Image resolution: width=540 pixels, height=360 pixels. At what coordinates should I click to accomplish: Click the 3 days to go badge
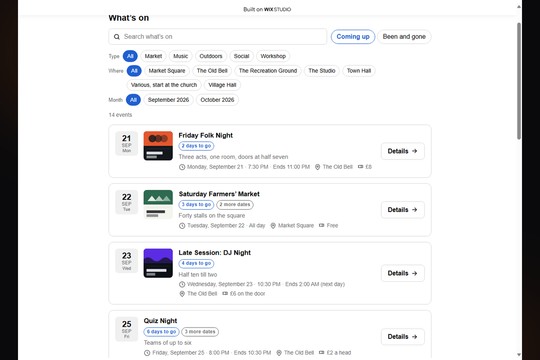tap(196, 205)
